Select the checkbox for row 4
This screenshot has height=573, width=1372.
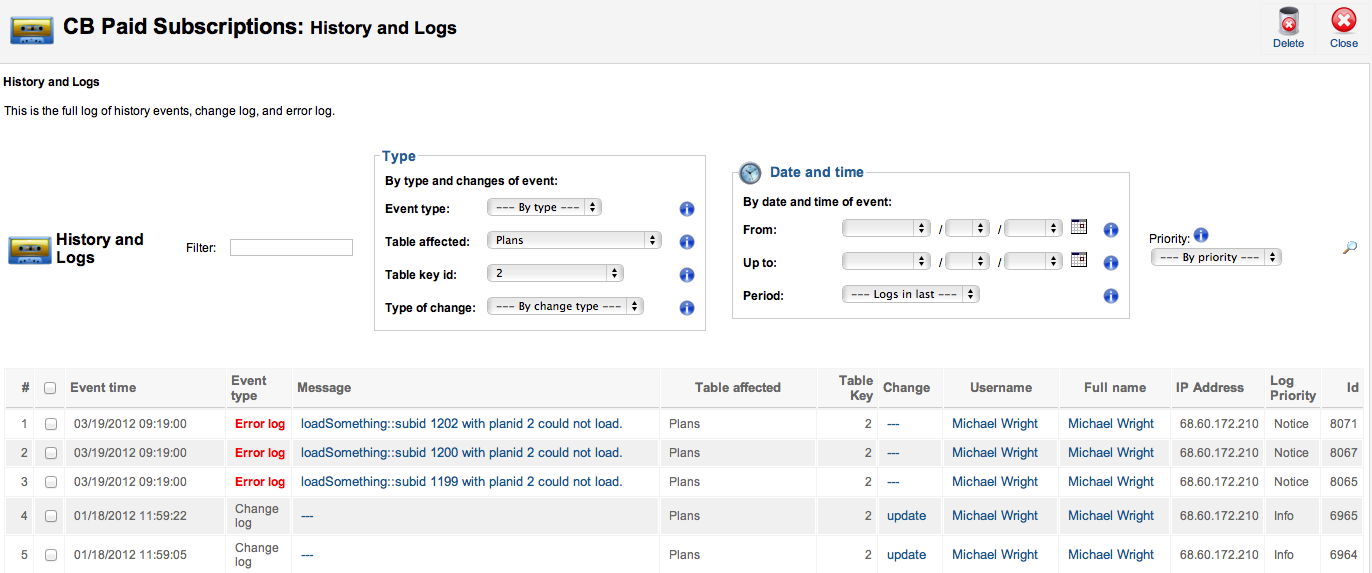pyautogui.click(x=51, y=516)
